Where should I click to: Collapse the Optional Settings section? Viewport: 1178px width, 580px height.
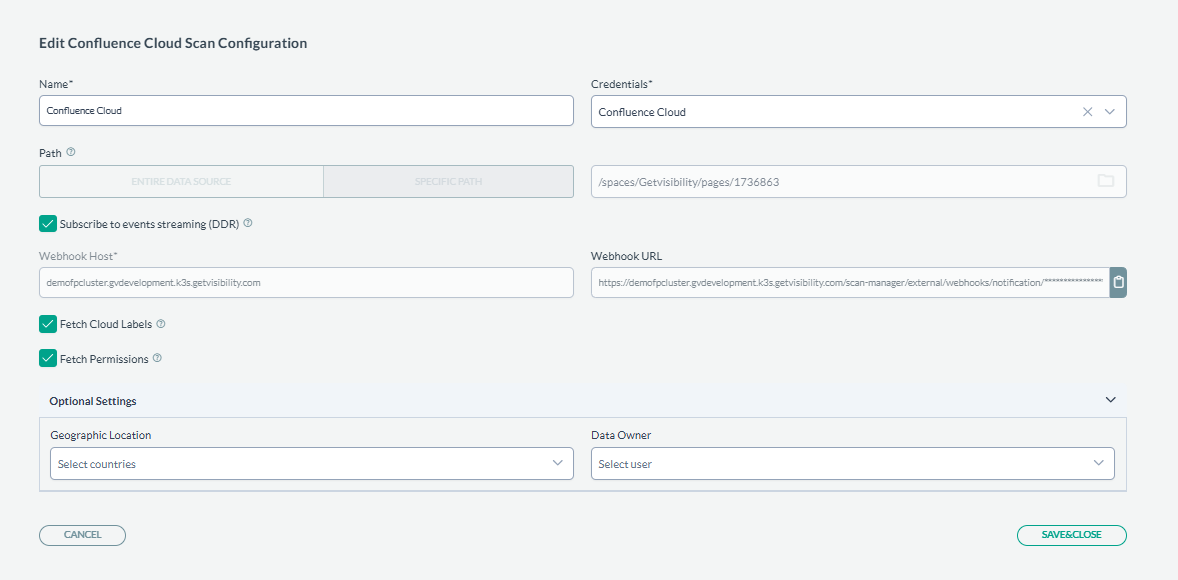pos(1110,400)
